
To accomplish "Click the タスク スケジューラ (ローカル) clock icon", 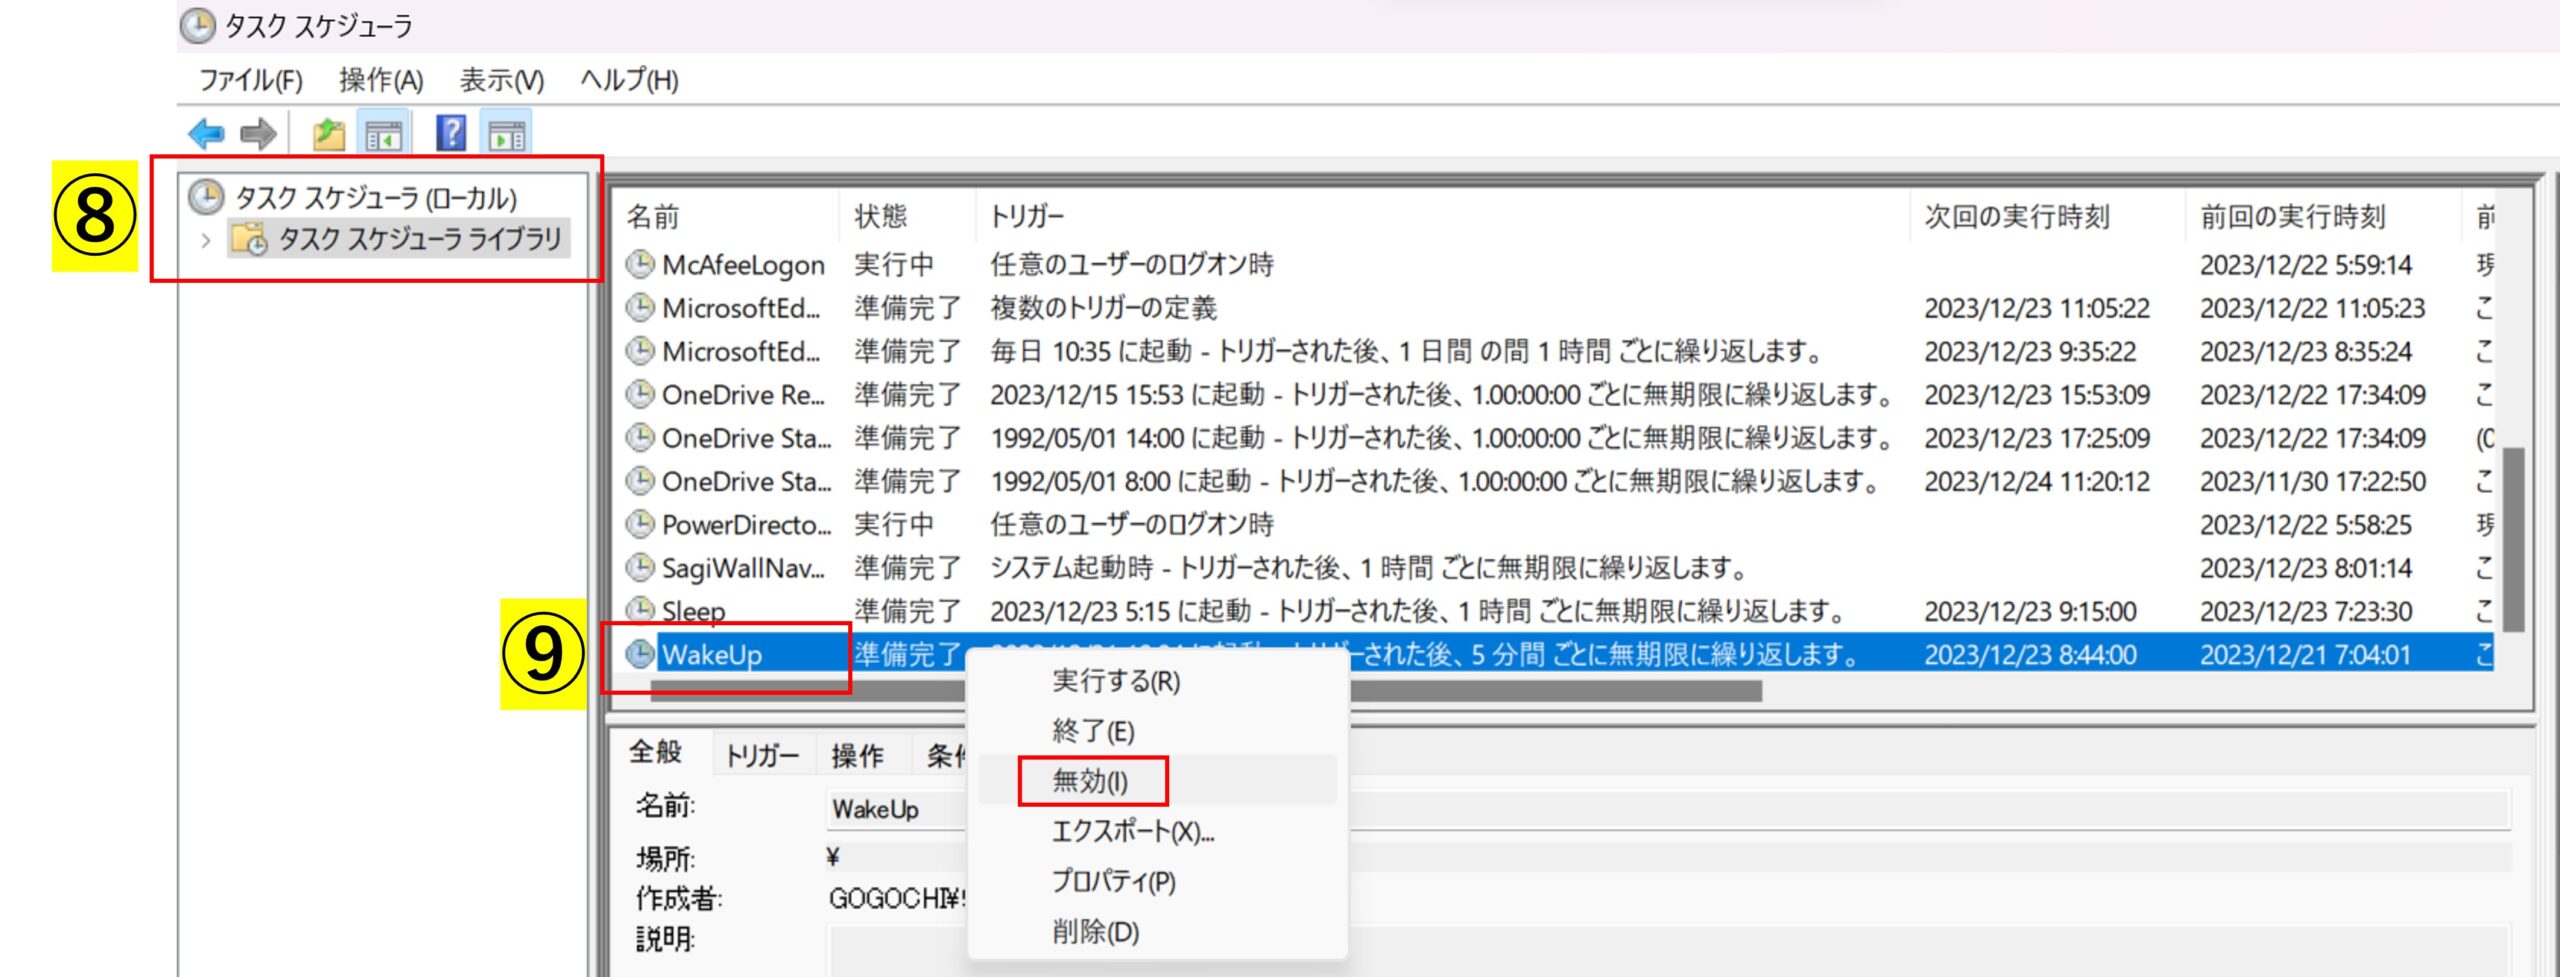I will tap(206, 197).
